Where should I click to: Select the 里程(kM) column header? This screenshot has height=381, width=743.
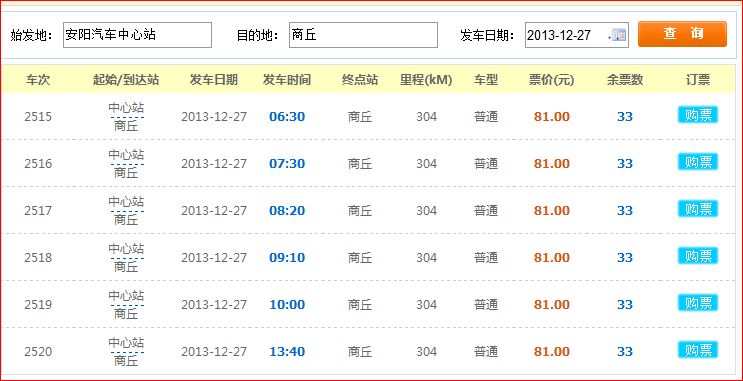(426, 80)
